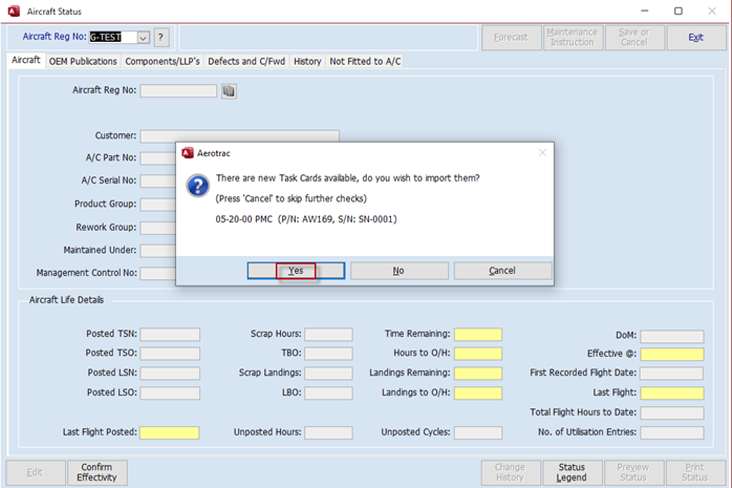Click the No. of Utilisation Entries field
732x488 pixels.
[672, 433]
